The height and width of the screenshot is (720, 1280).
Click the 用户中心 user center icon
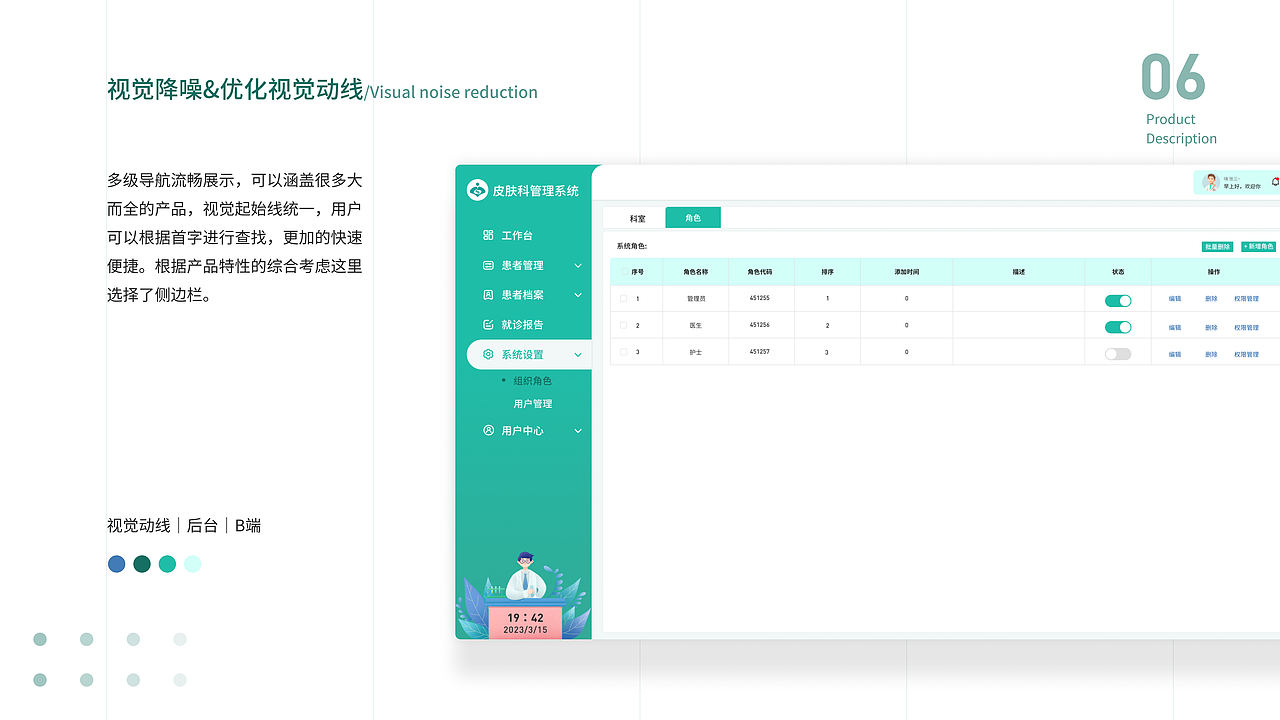click(x=489, y=430)
